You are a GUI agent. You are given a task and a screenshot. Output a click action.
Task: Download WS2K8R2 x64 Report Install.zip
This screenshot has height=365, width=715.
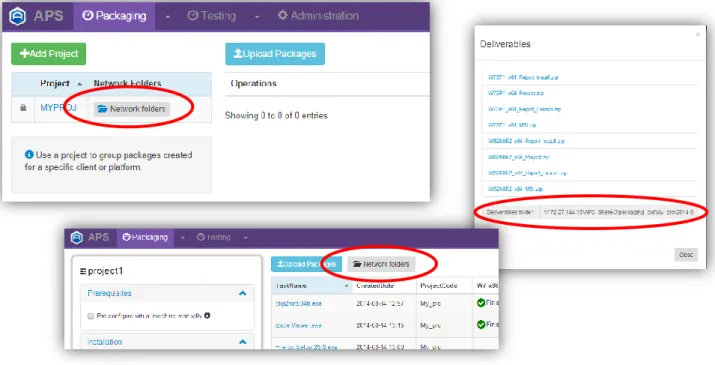[526, 141]
